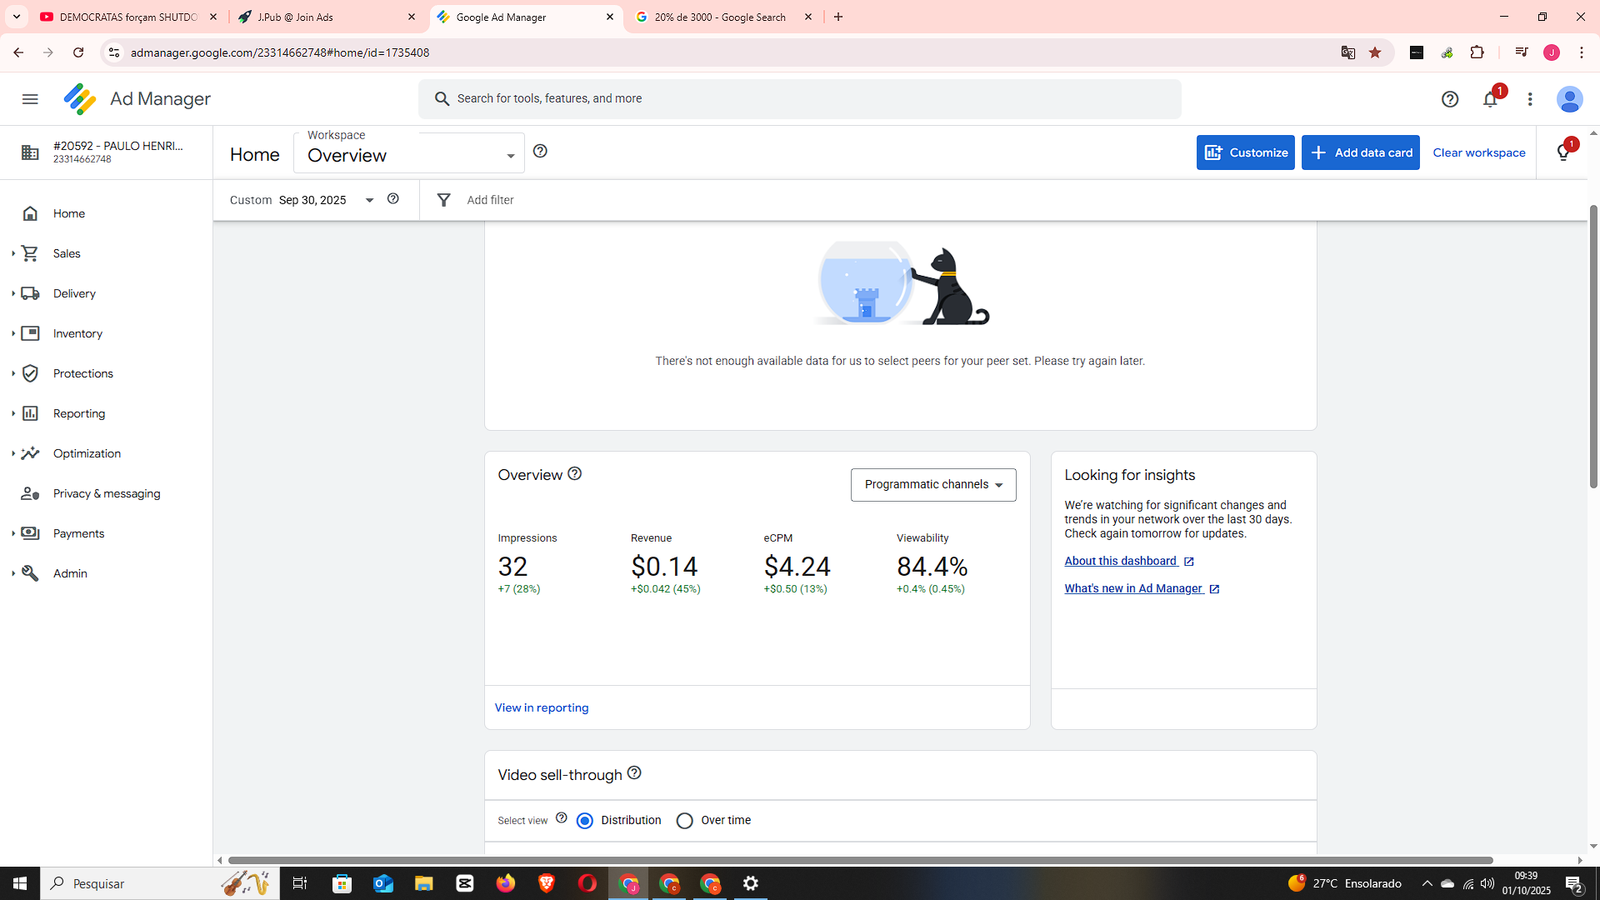Open Reporting in the sidebar
Viewport: 1600px width, 900px height.
point(79,414)
